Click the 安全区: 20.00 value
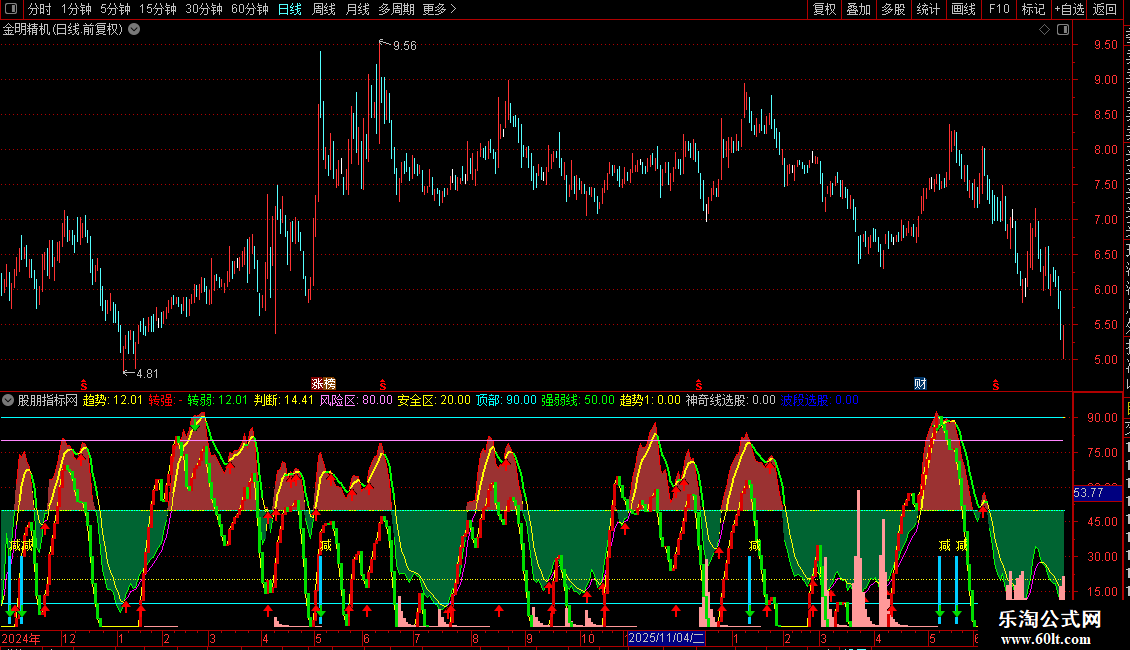Screen dimensions: 1130x650 tap(434, 400)
